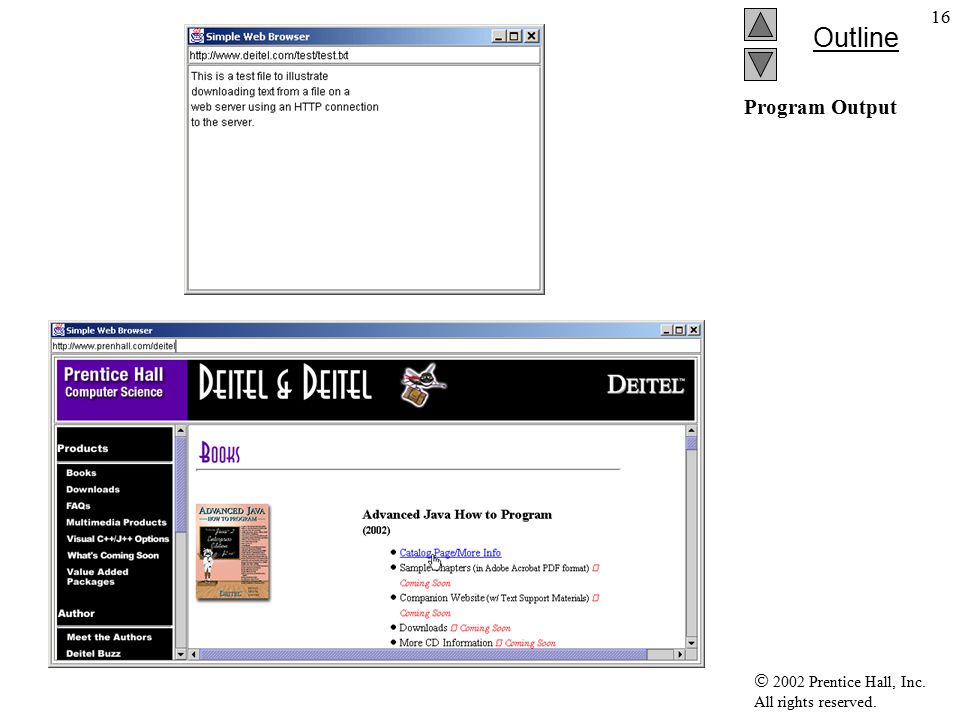Image resolution: width=960 pixels, height=720 pixels.
Task: Select Downloads in the Products sidebar
Action: [x=93, y=489]
